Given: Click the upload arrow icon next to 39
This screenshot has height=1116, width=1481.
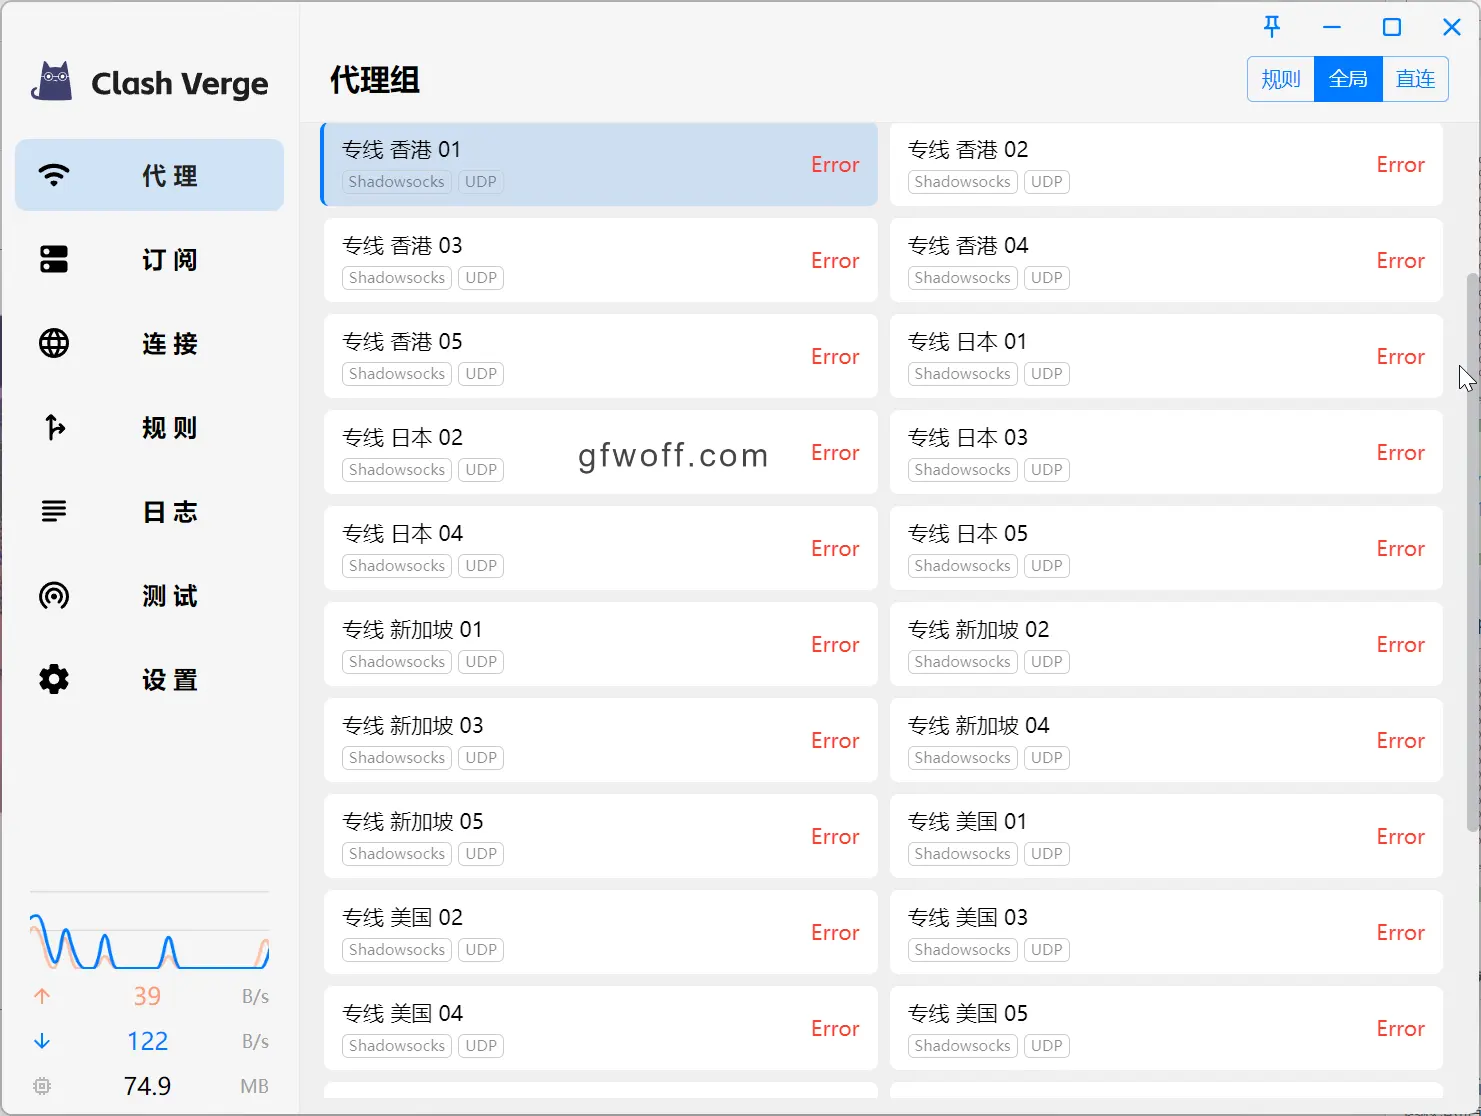Looking at the screenshot, I should (42, 996).
